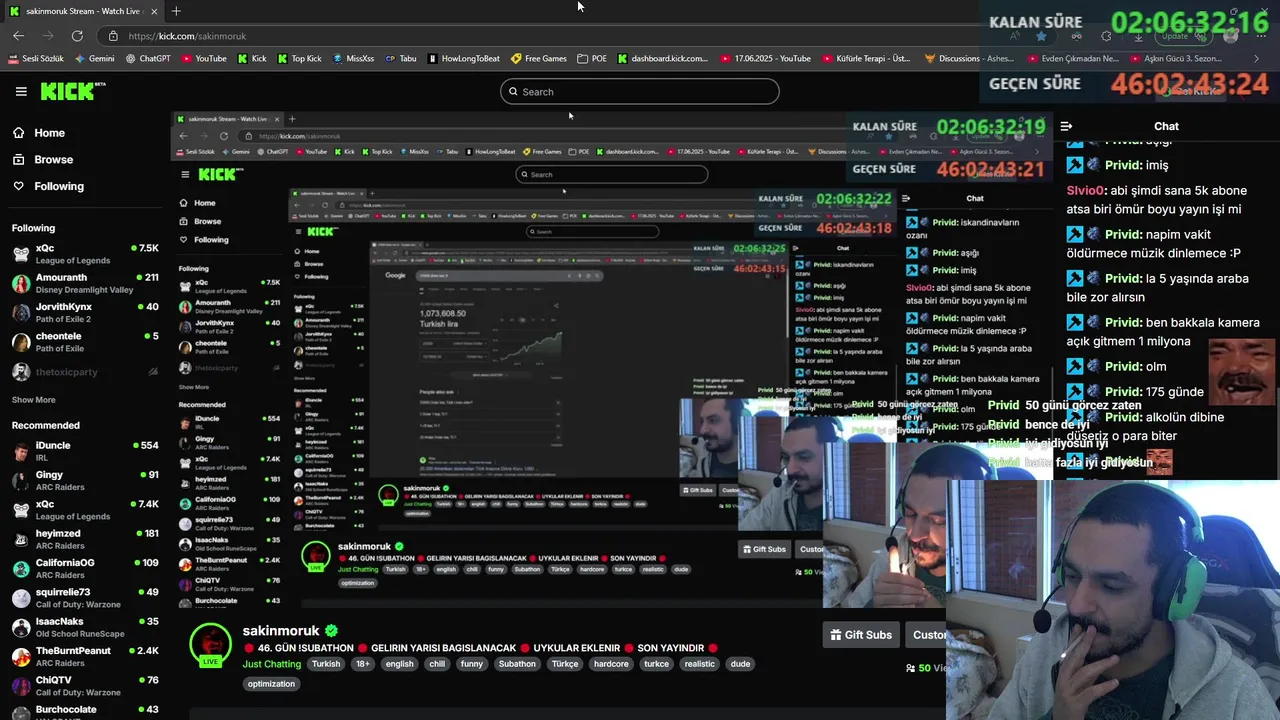Click the Following heart icon
1280x720 pixels.
coord(18,186)
